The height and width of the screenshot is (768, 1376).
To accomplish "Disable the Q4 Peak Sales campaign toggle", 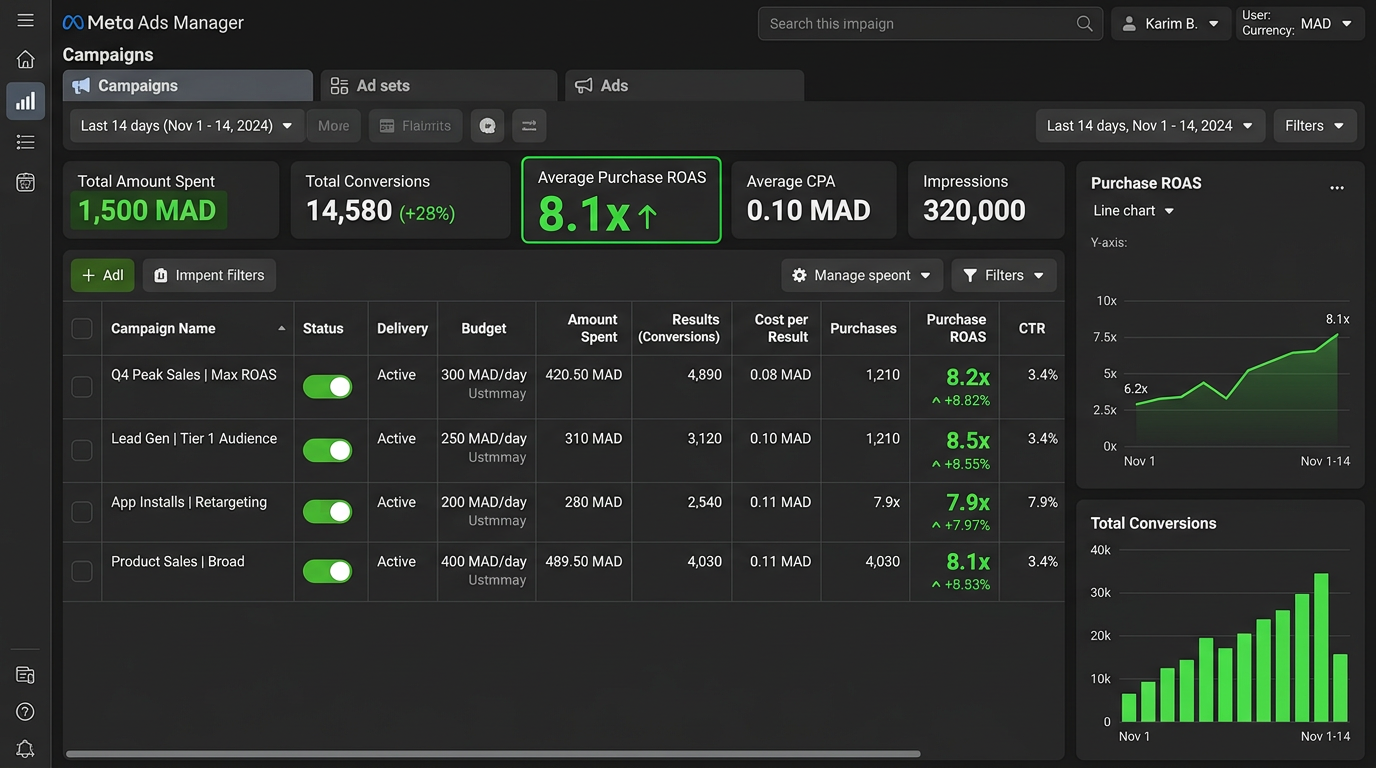I will [x=328, y=386].
